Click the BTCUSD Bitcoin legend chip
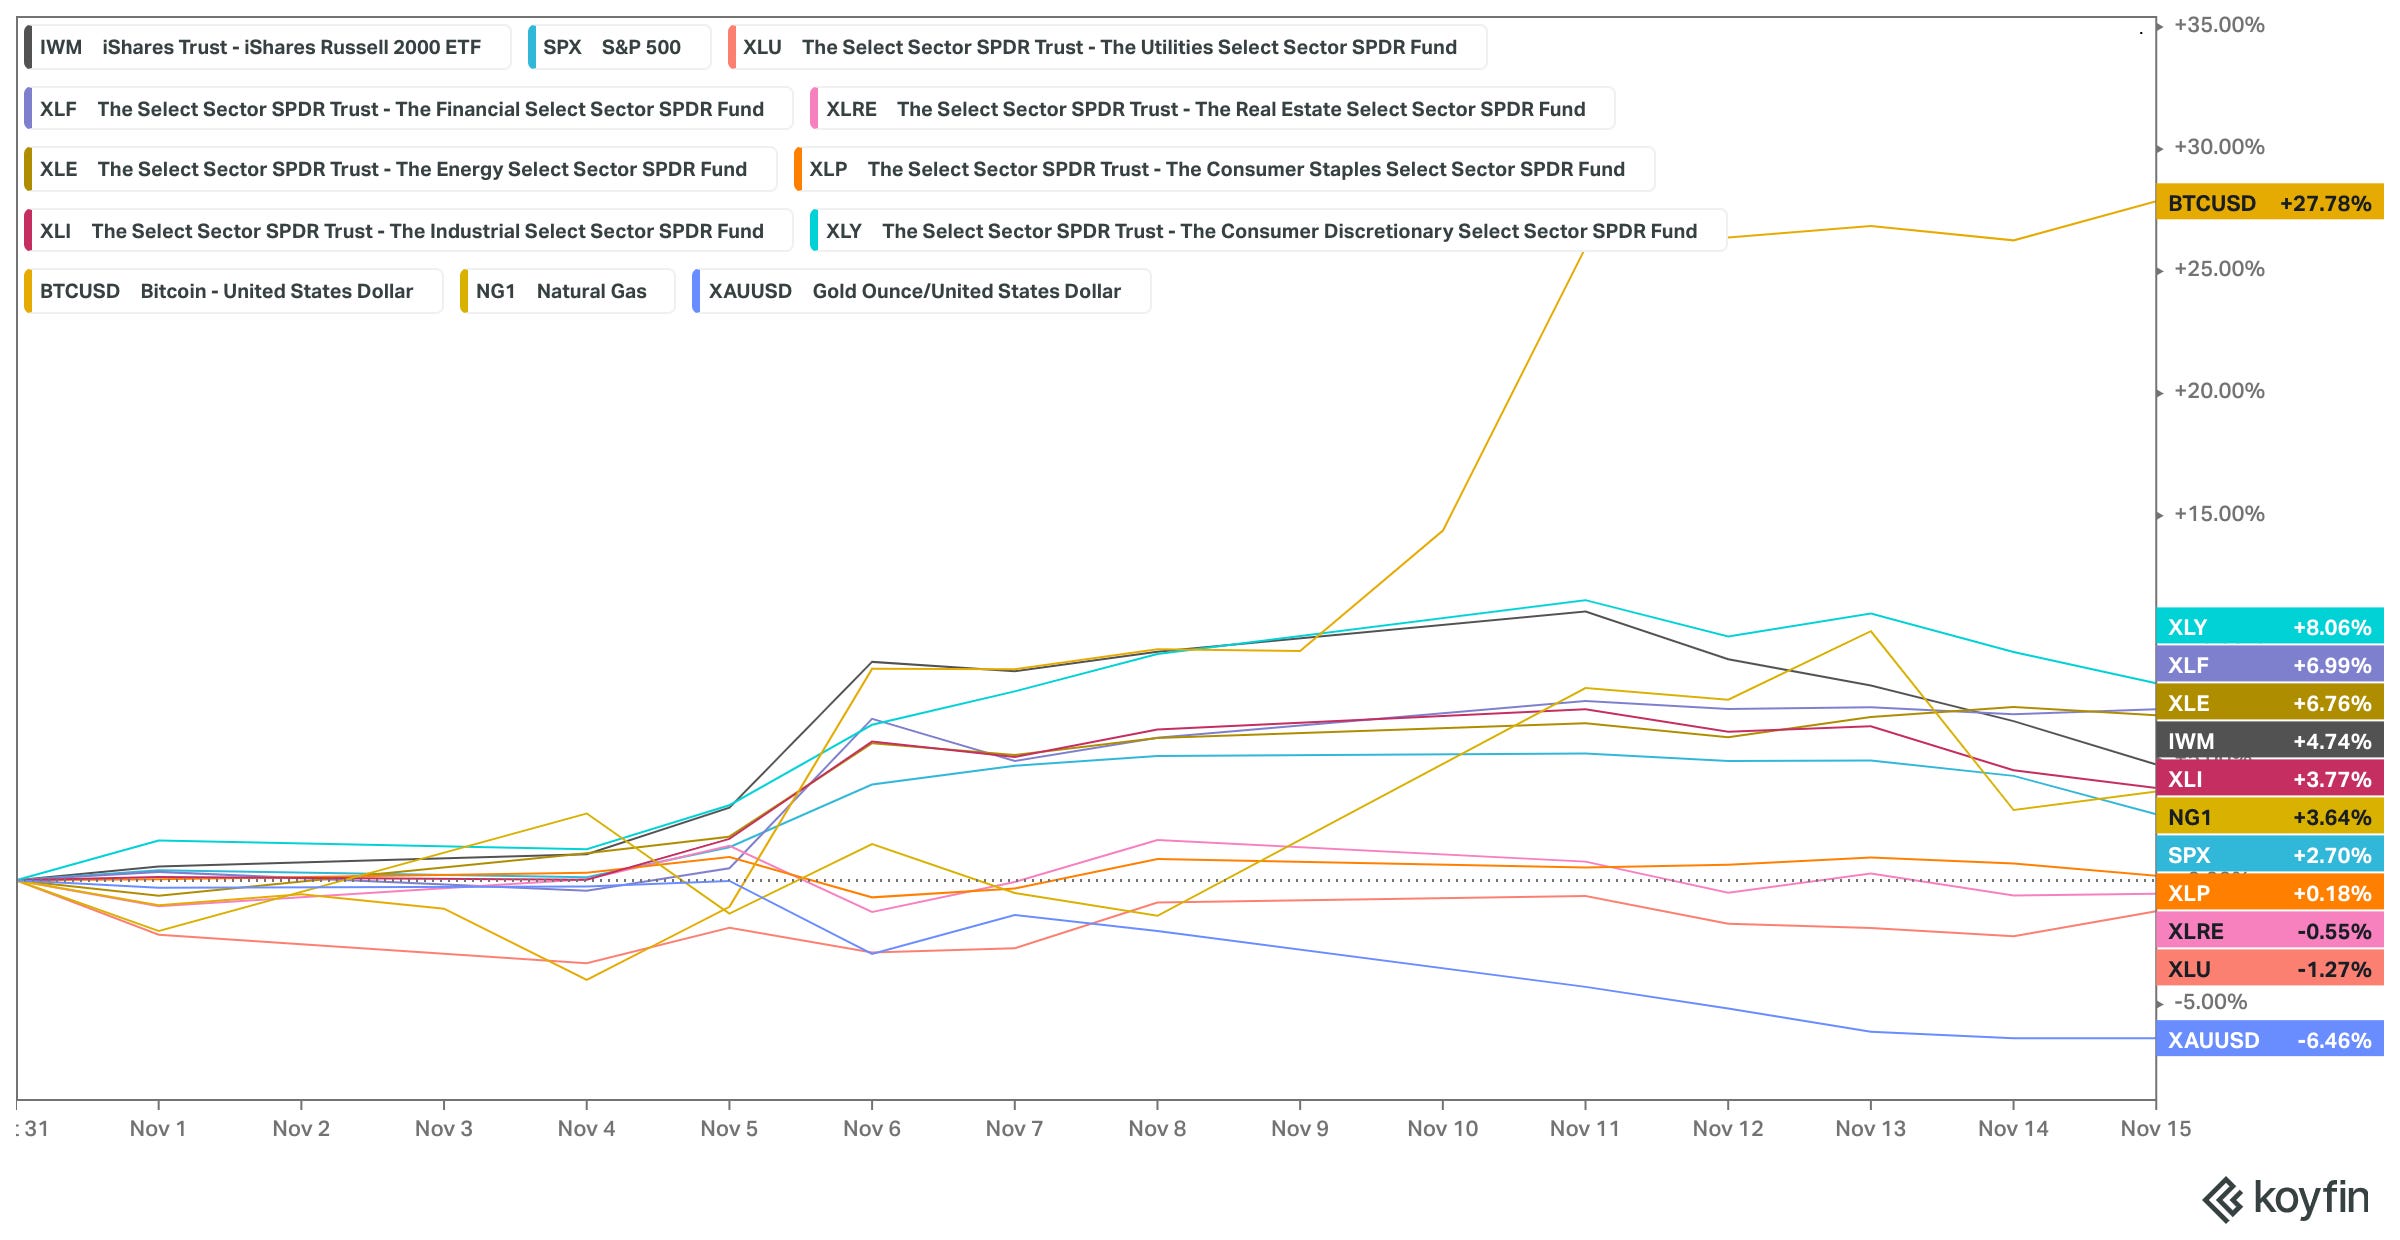The image size is (2400, 1240). 232,291
